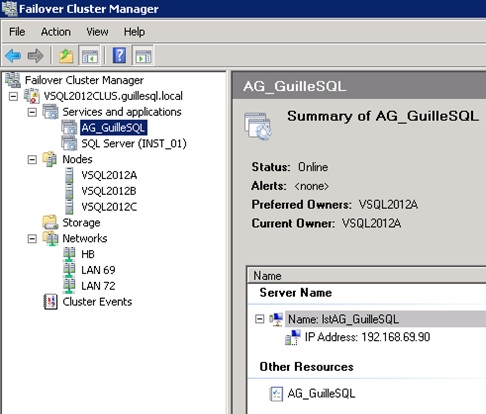This screenshot has width=486, height=414.
Task: Collapse the lstAG_GuilleSQL server name resource
Action: tap(259, 319)
